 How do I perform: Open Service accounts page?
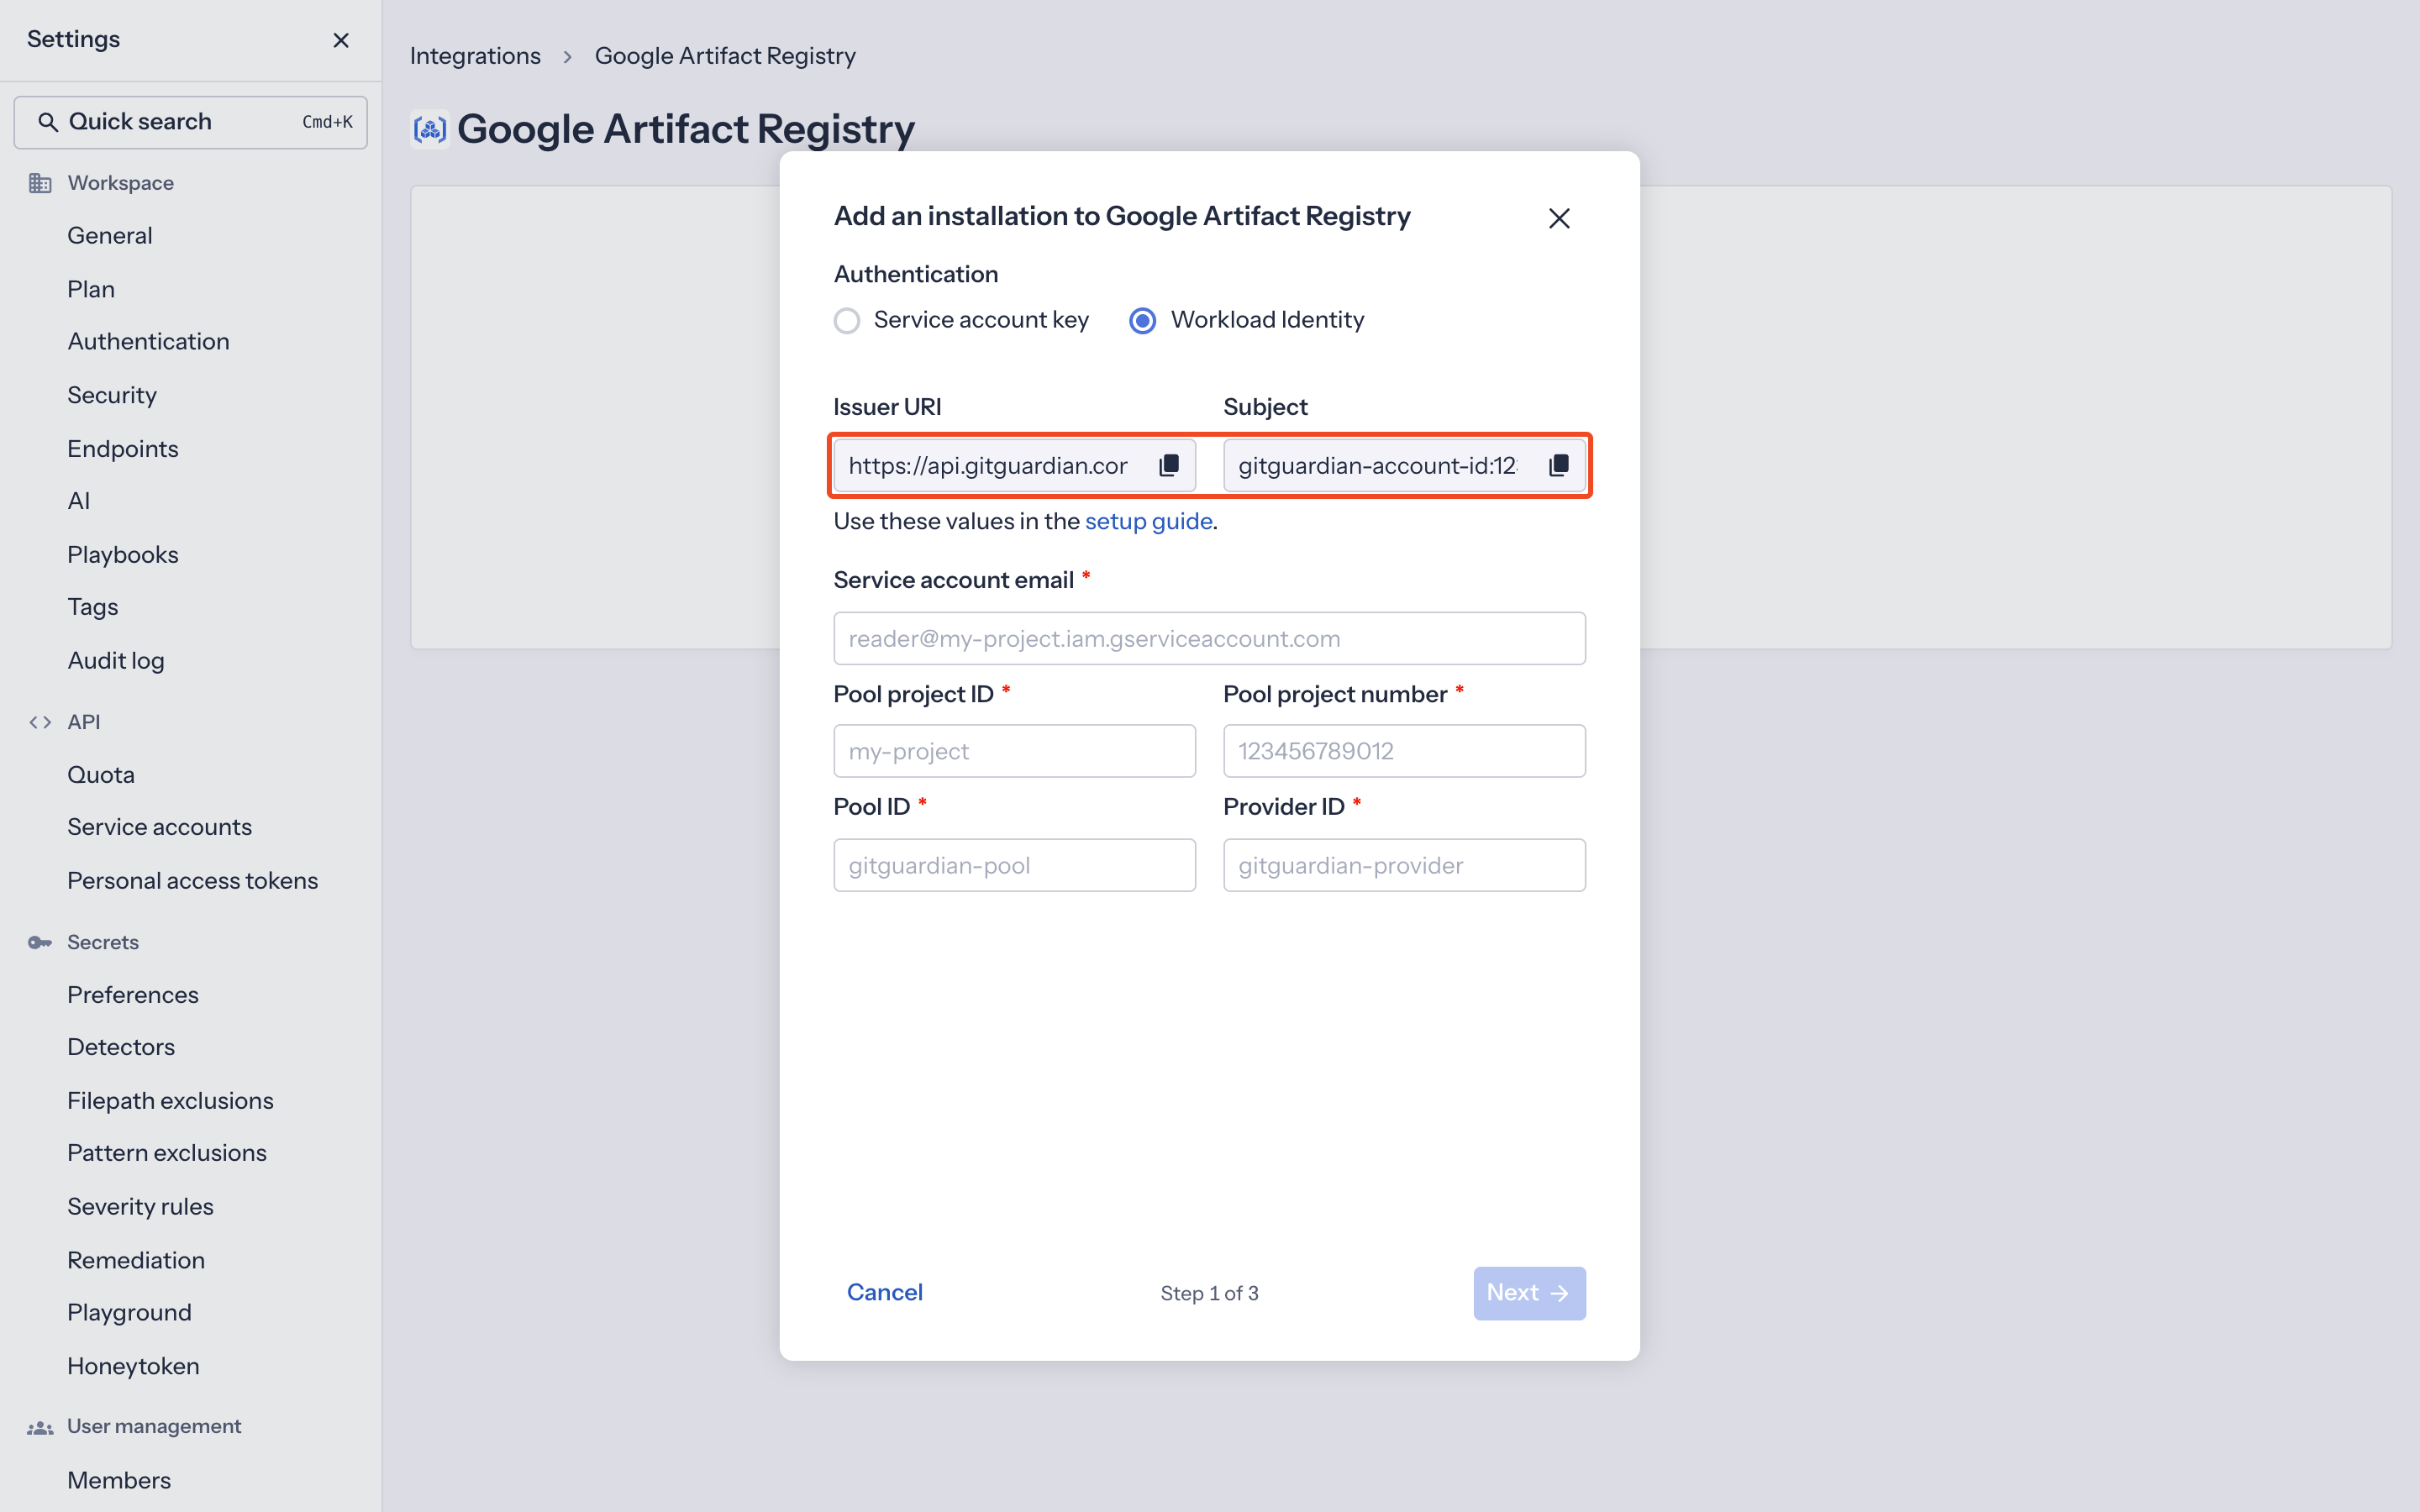(x=160, y=827)
